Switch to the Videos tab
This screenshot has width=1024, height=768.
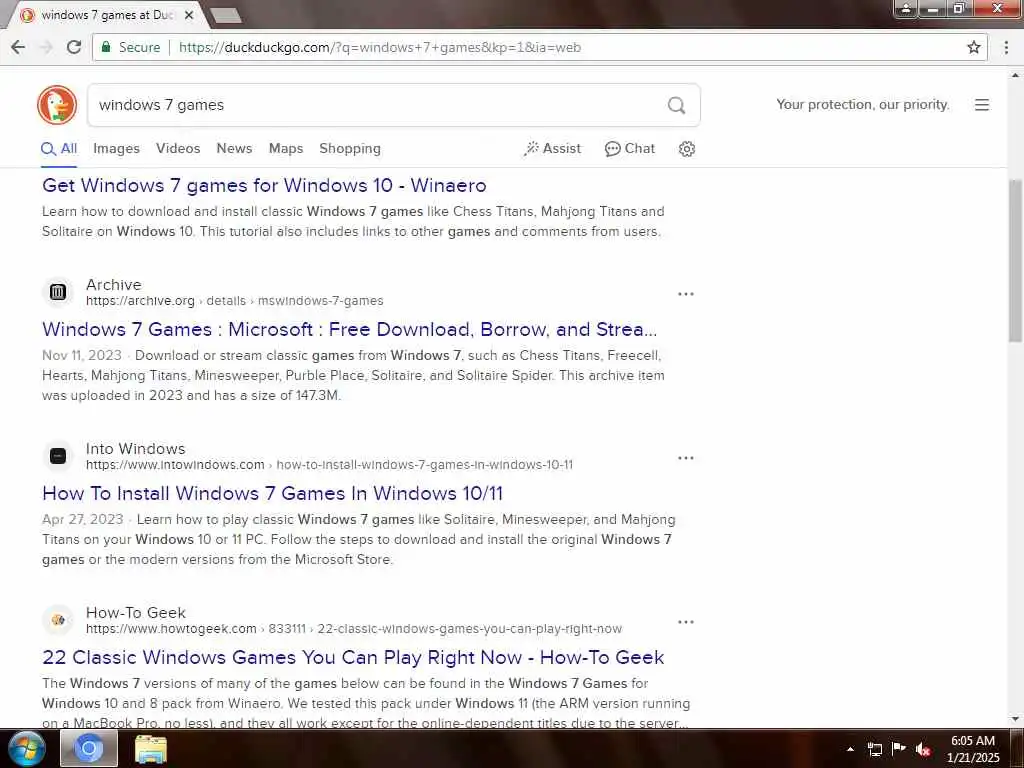point(178,149)
